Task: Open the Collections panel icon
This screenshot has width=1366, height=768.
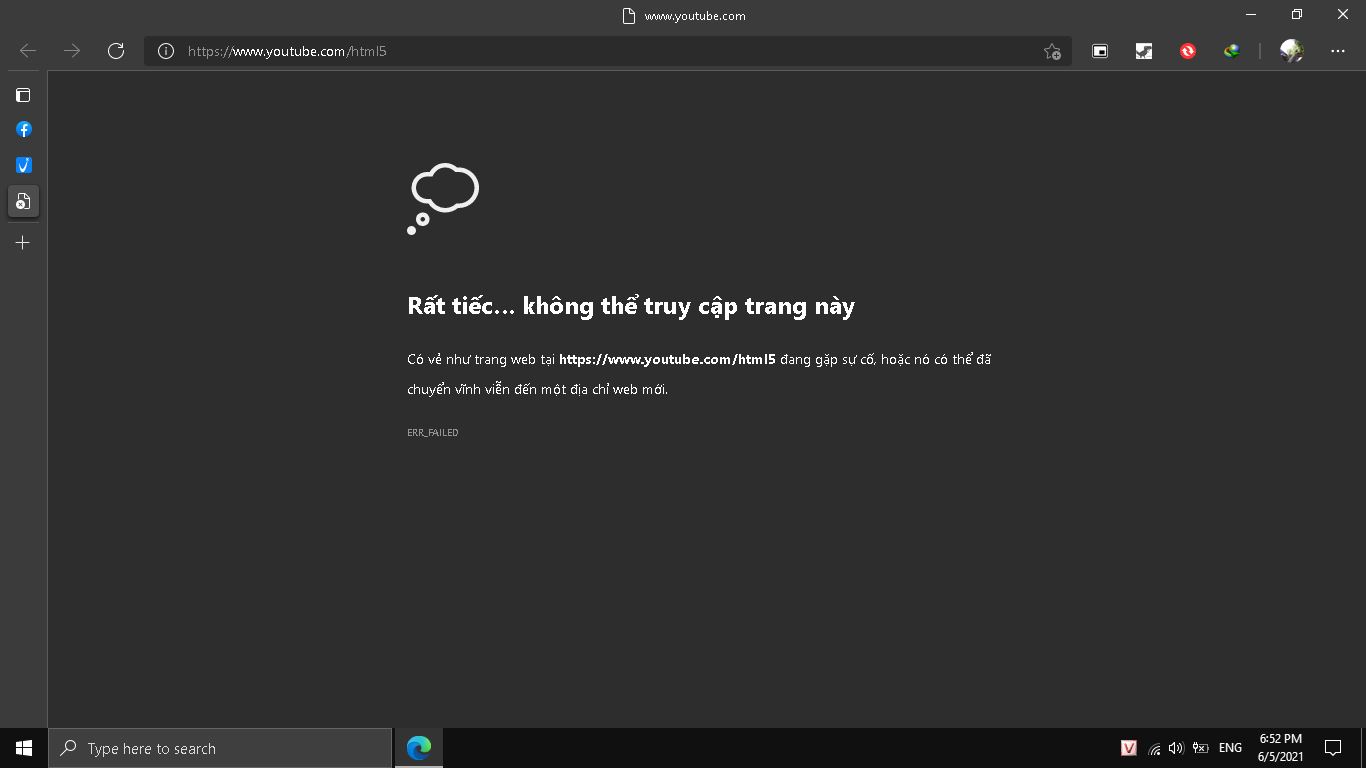Action: pyautogui.click(x=1100, y=51)
